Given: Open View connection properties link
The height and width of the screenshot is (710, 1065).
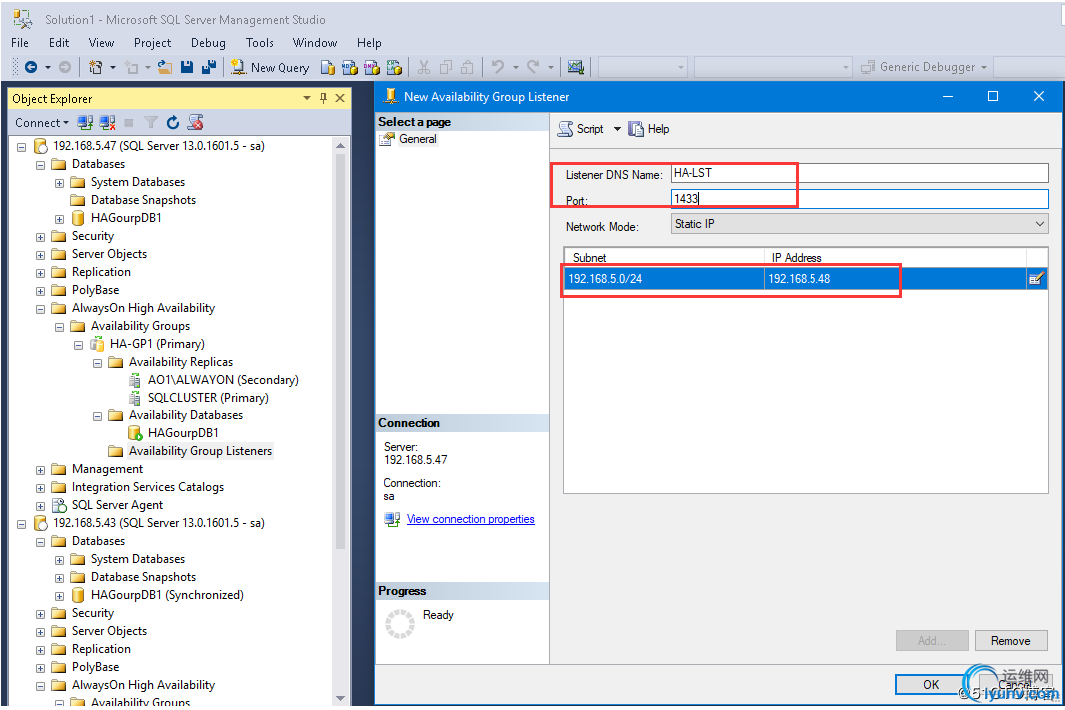Looking at the screenshot, I should coord(471,519).
